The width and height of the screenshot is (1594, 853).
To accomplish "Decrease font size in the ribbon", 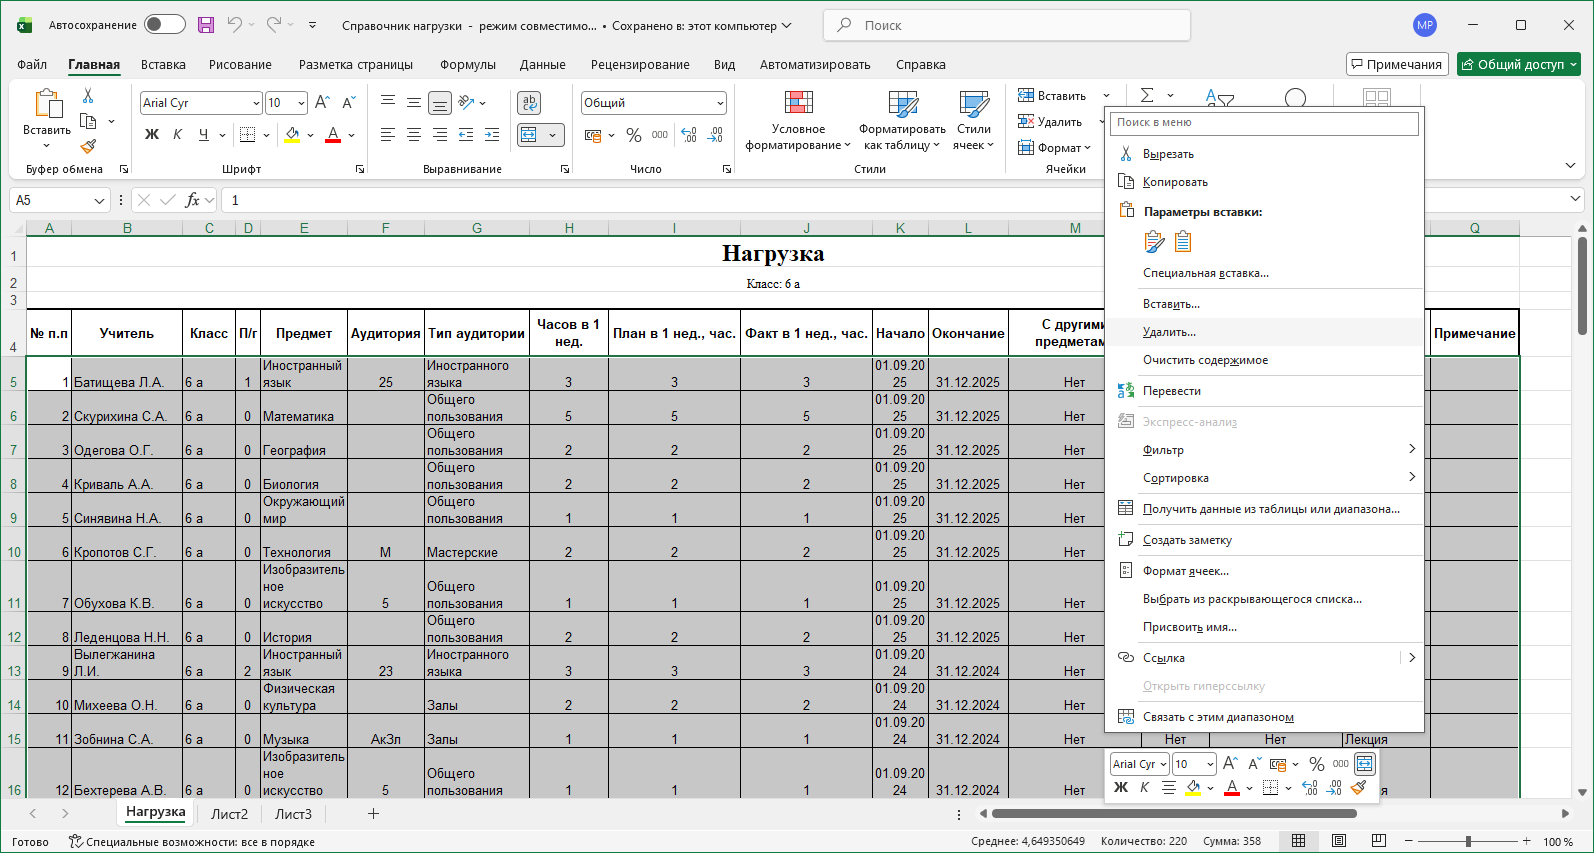I will click(x=348, y=102).
